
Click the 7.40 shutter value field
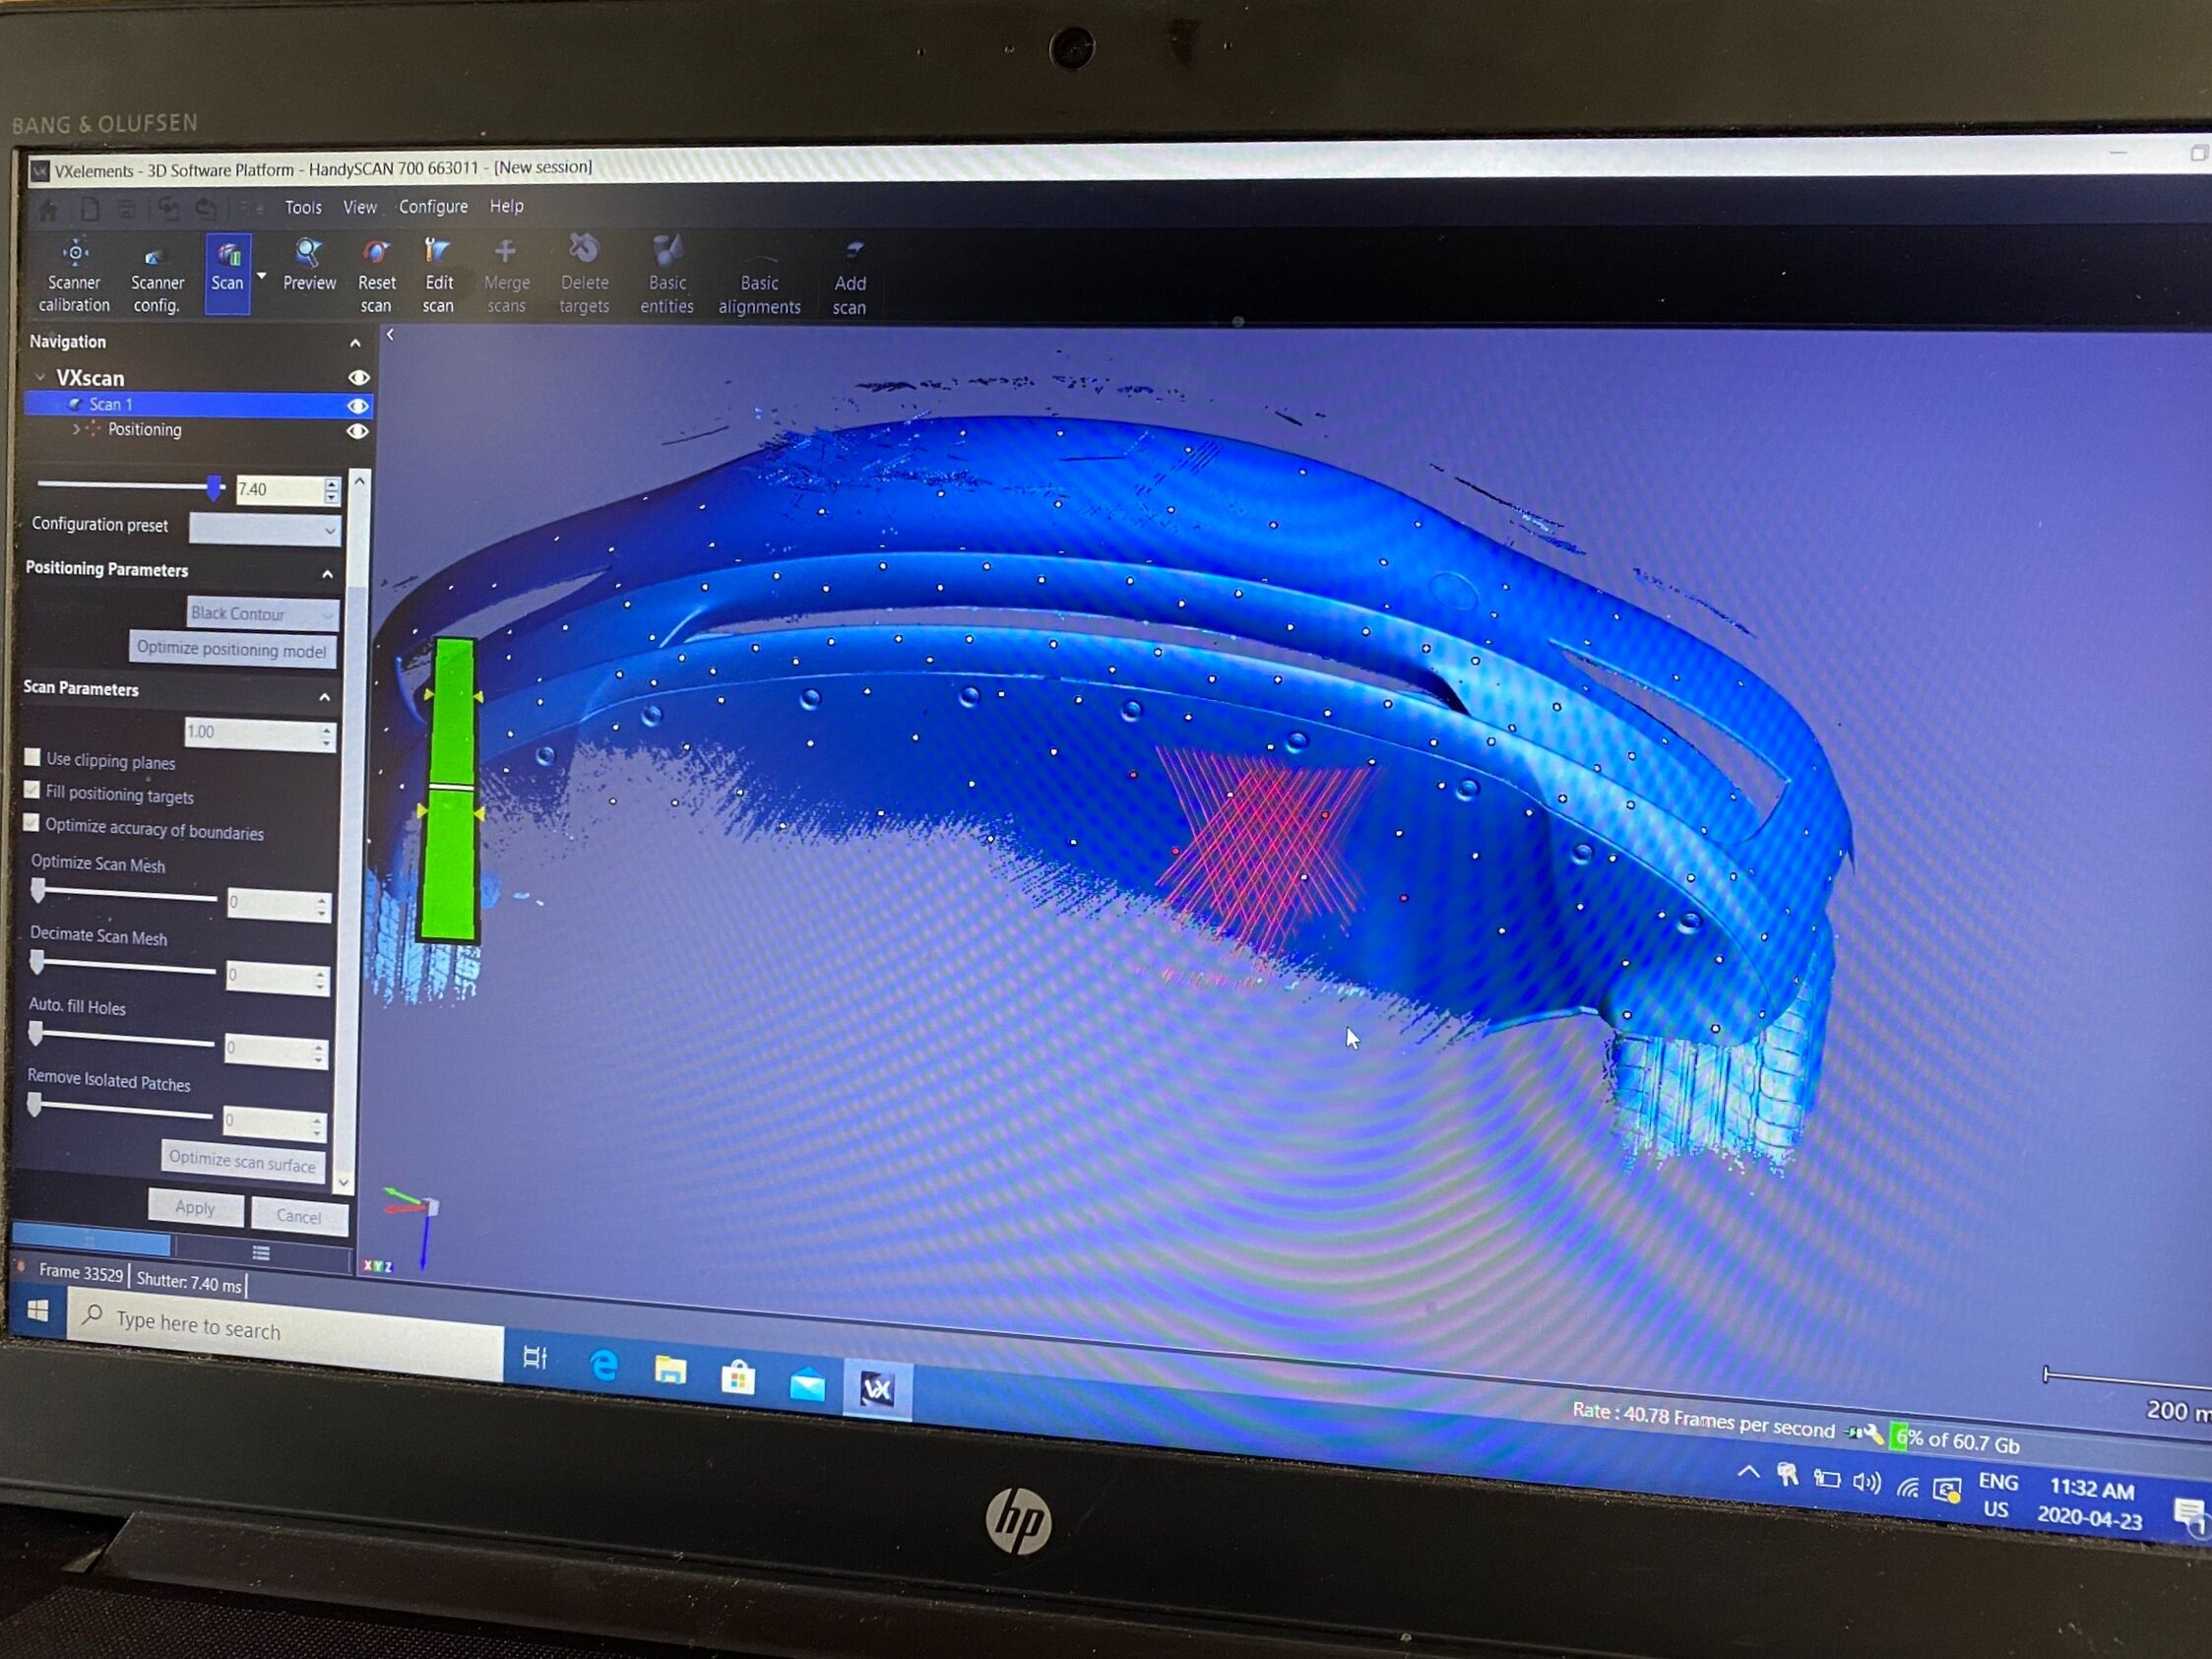pyautogui.click(x=279, y=489)
